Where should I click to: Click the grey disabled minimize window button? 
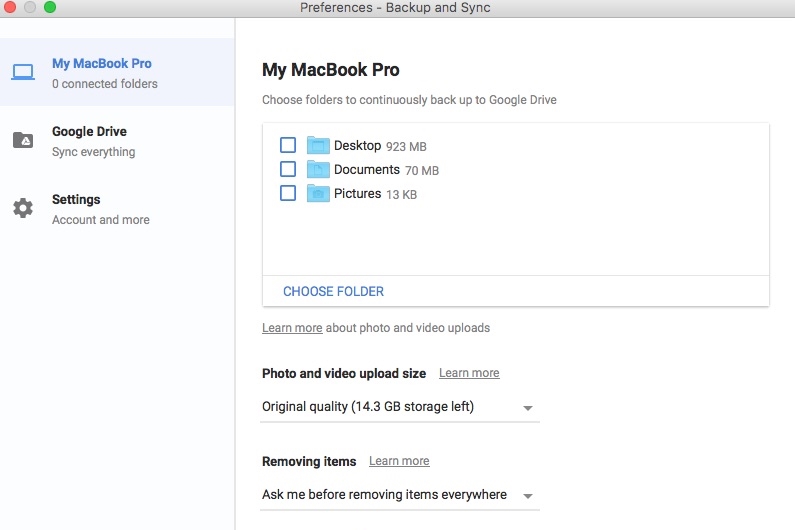coord(30,7)
